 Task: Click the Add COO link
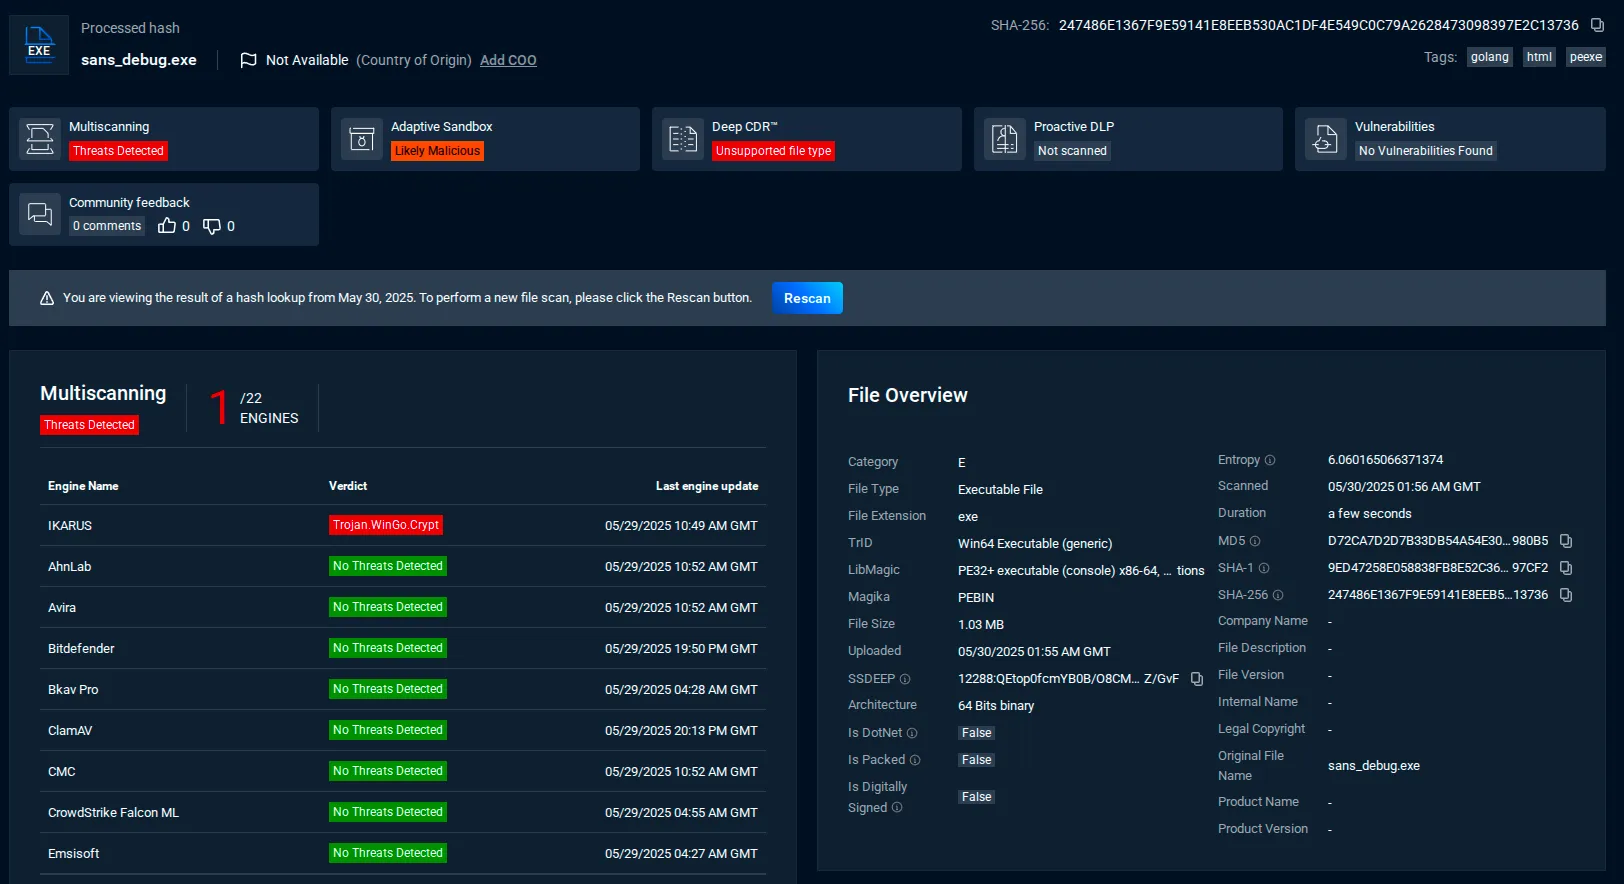tap(508, 60)
